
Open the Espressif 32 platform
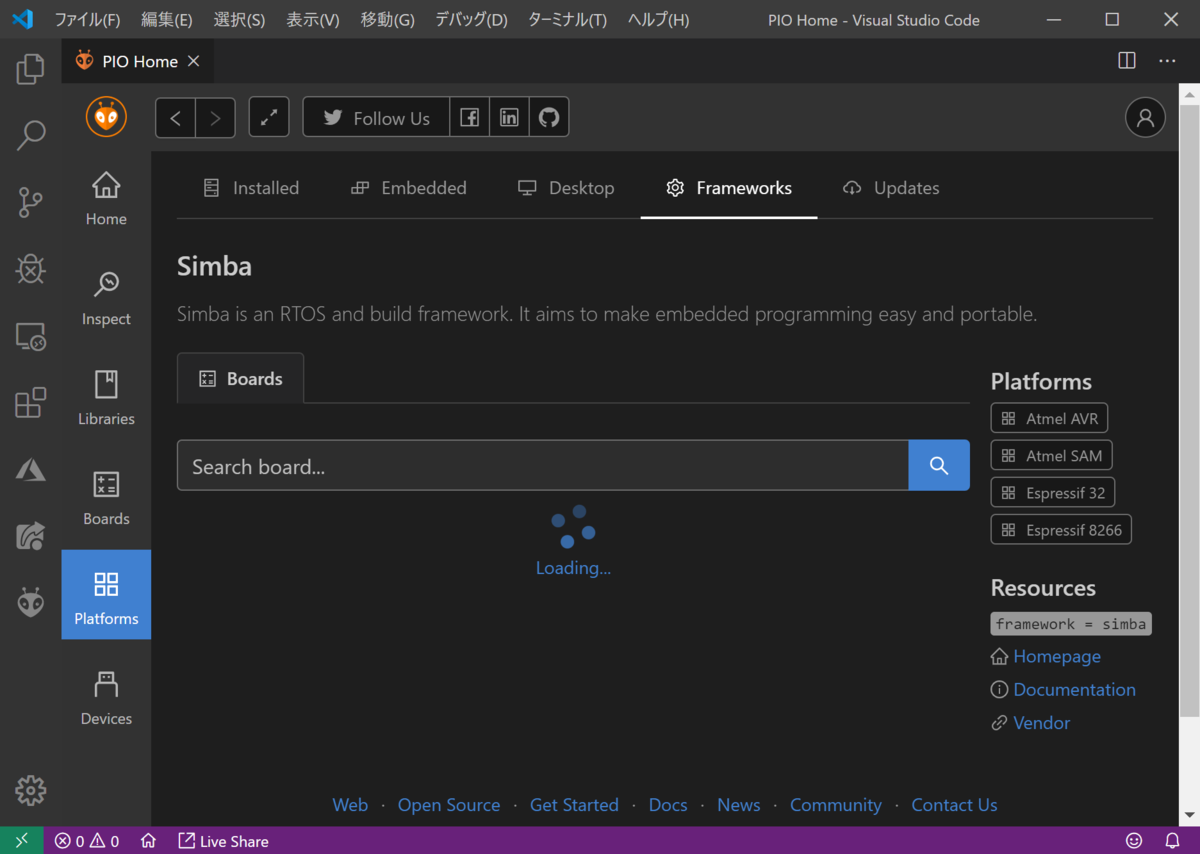[1053, 492]
